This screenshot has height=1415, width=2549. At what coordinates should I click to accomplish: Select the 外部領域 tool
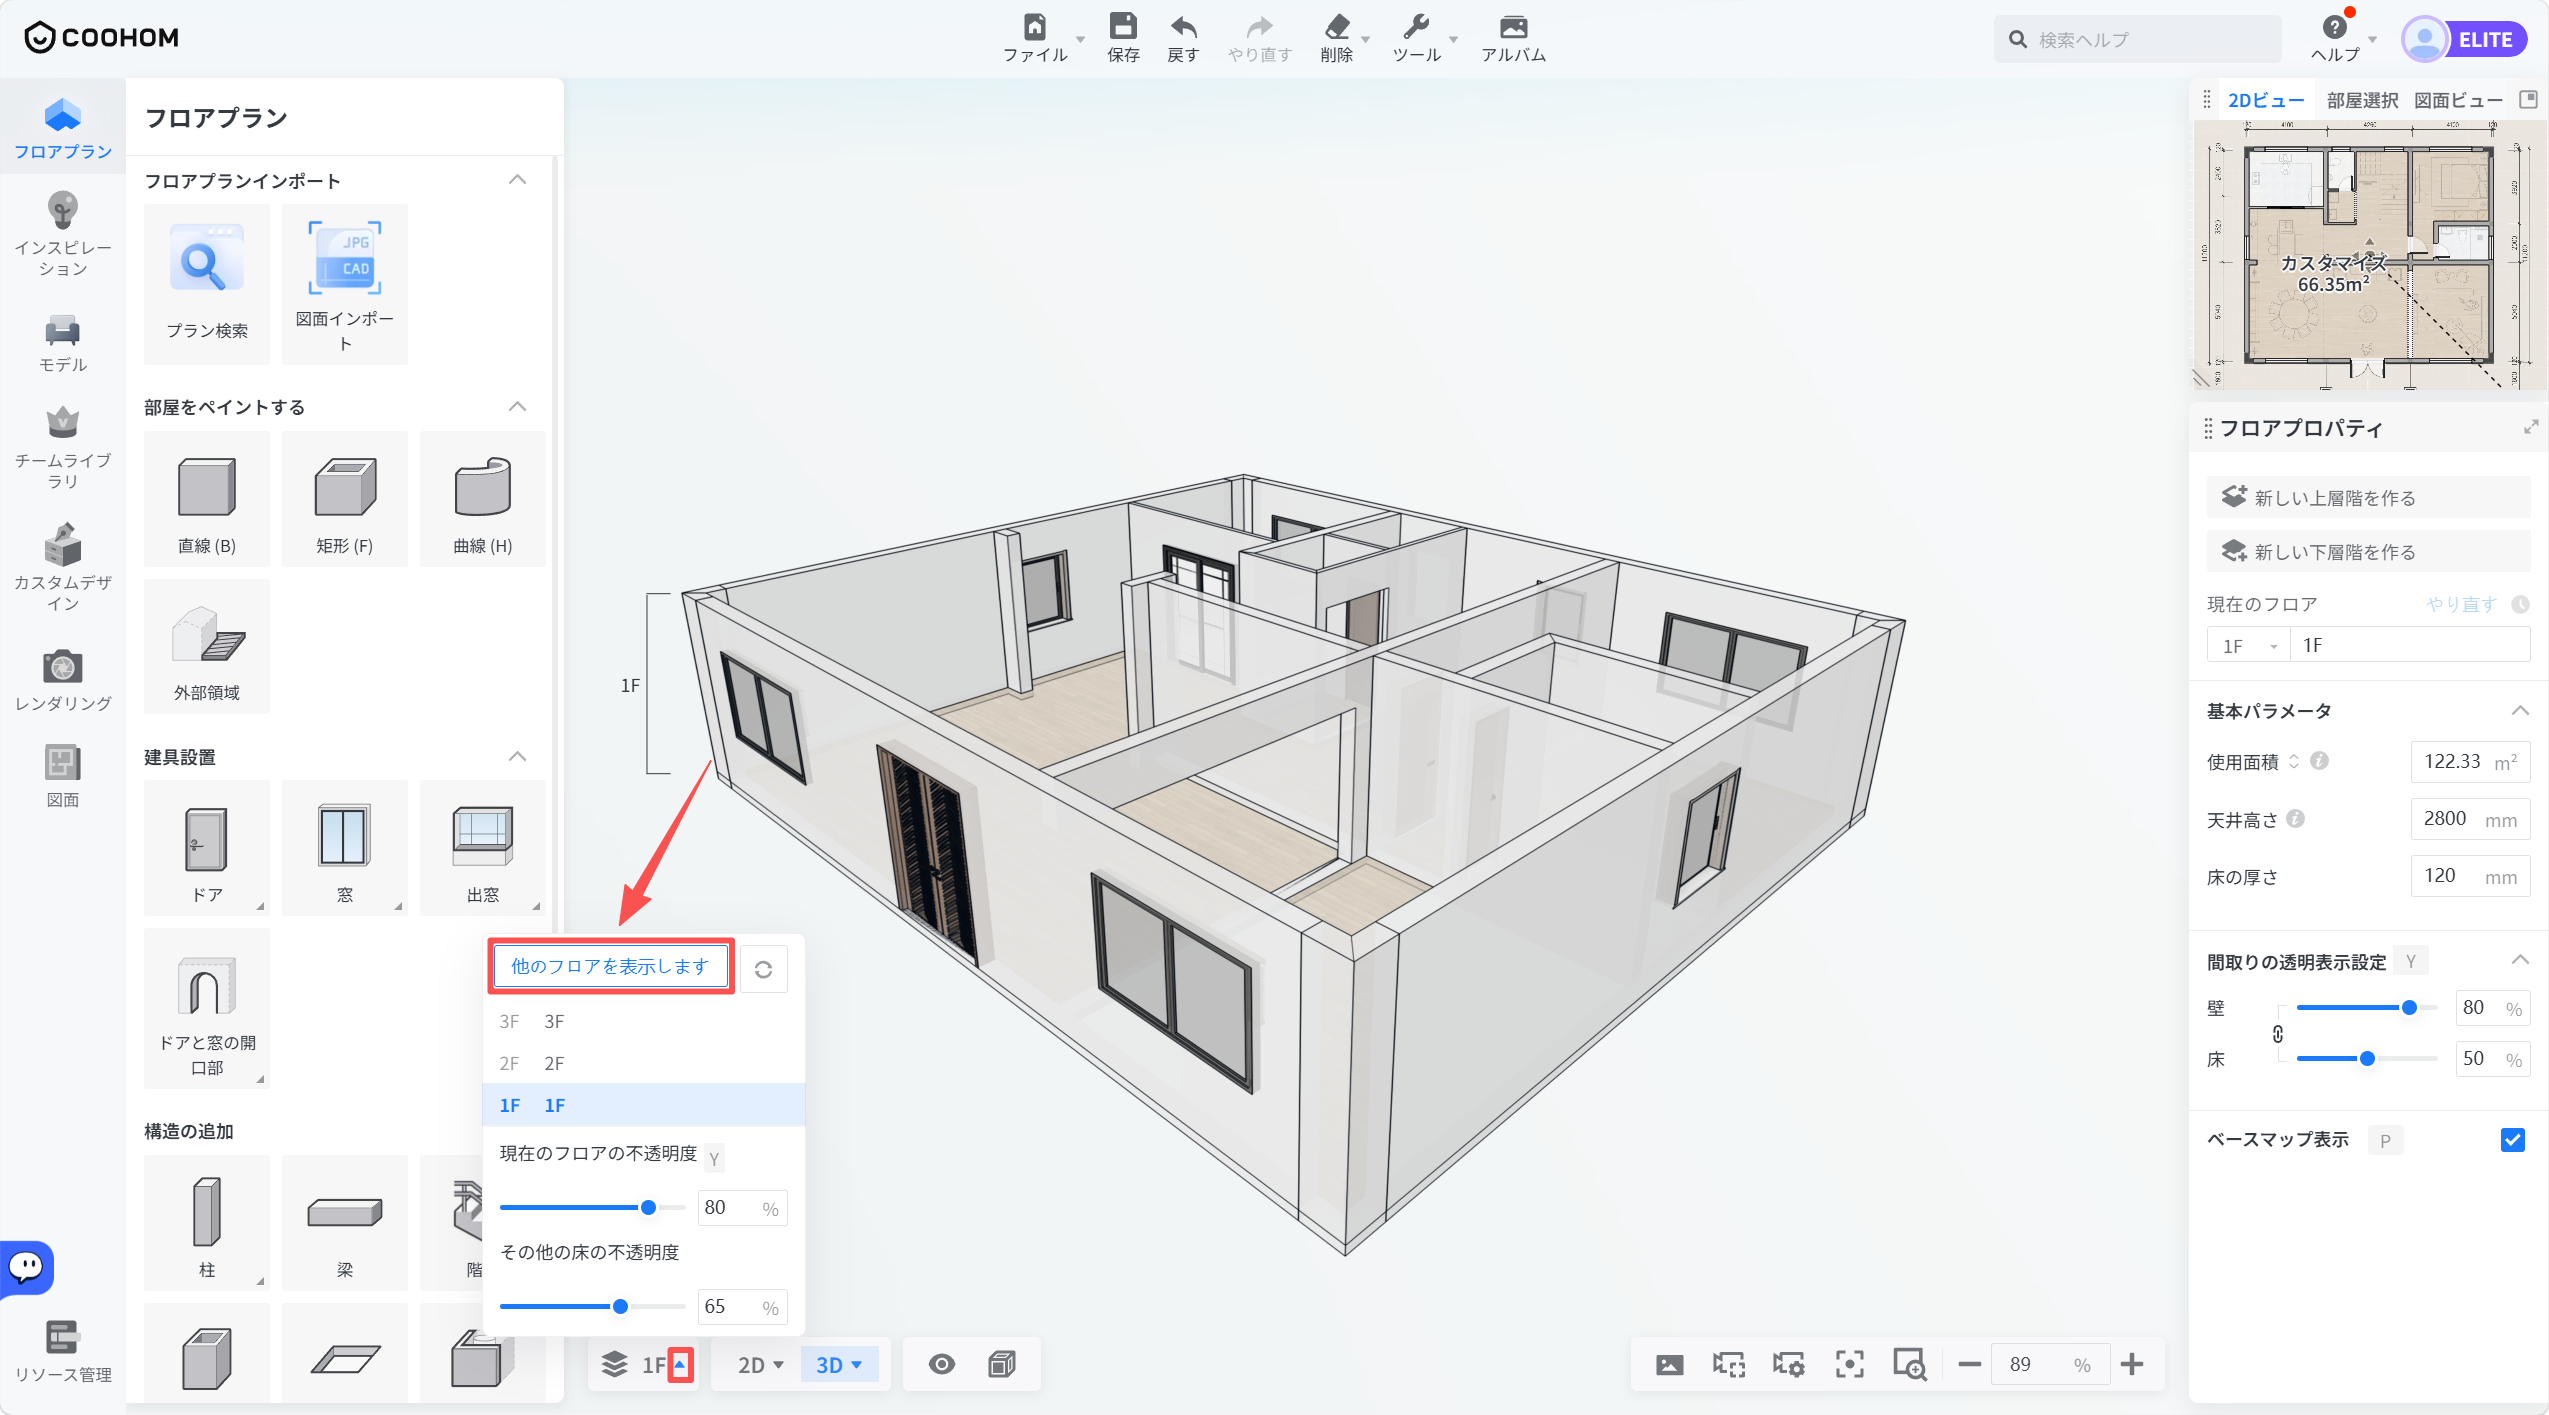(207, 646)
